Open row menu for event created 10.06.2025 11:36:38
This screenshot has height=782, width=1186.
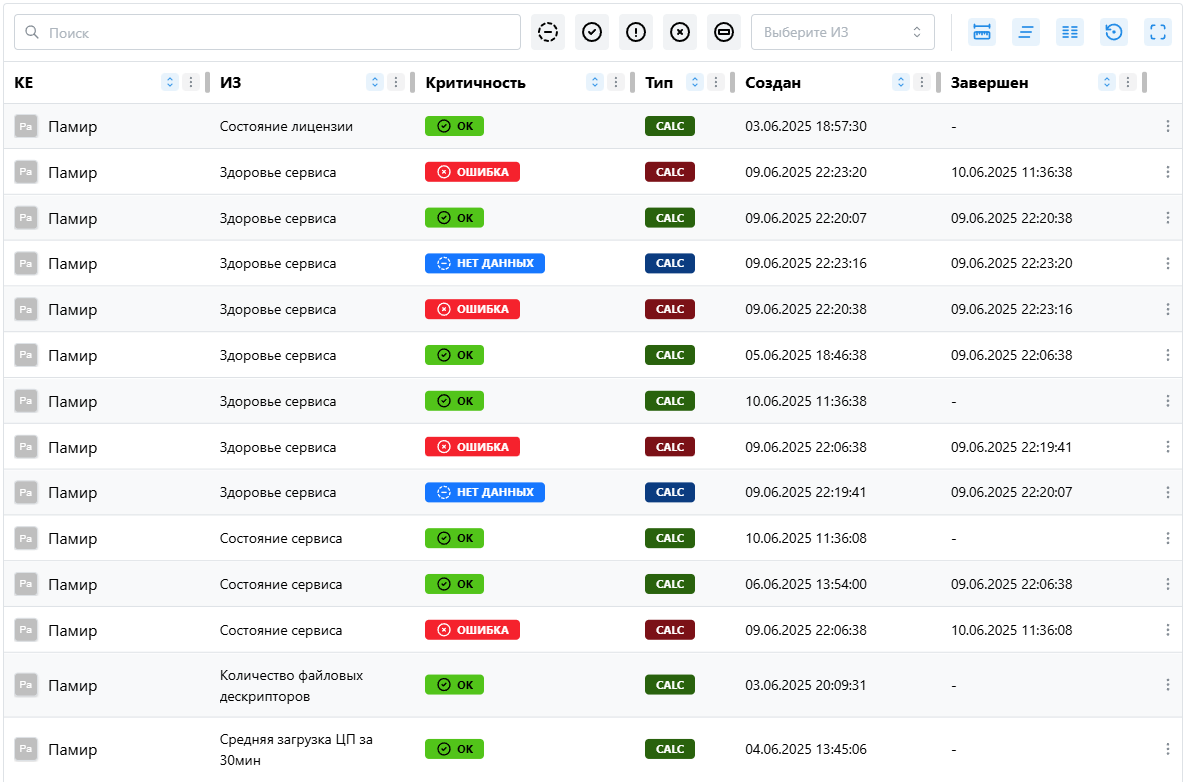(x=1167, y=401)
